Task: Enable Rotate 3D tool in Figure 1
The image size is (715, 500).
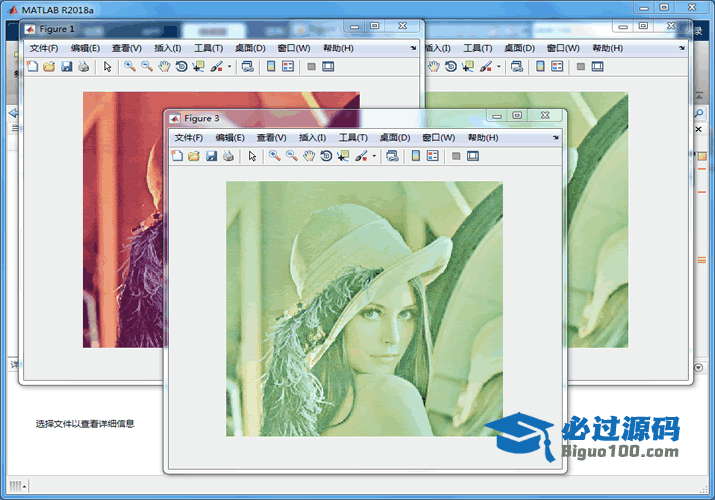Action: [x=181, y=67]
